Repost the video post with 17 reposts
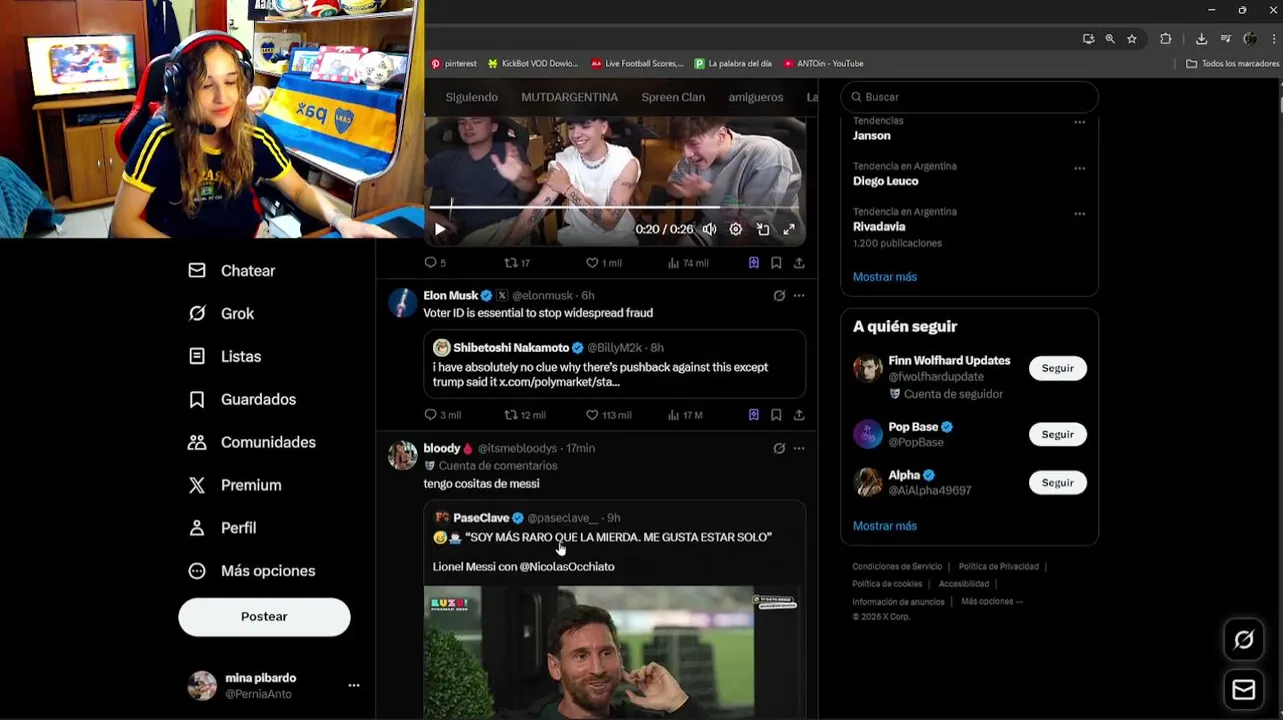The height and width of the screenshot is (720, 1283). [517, 263]
